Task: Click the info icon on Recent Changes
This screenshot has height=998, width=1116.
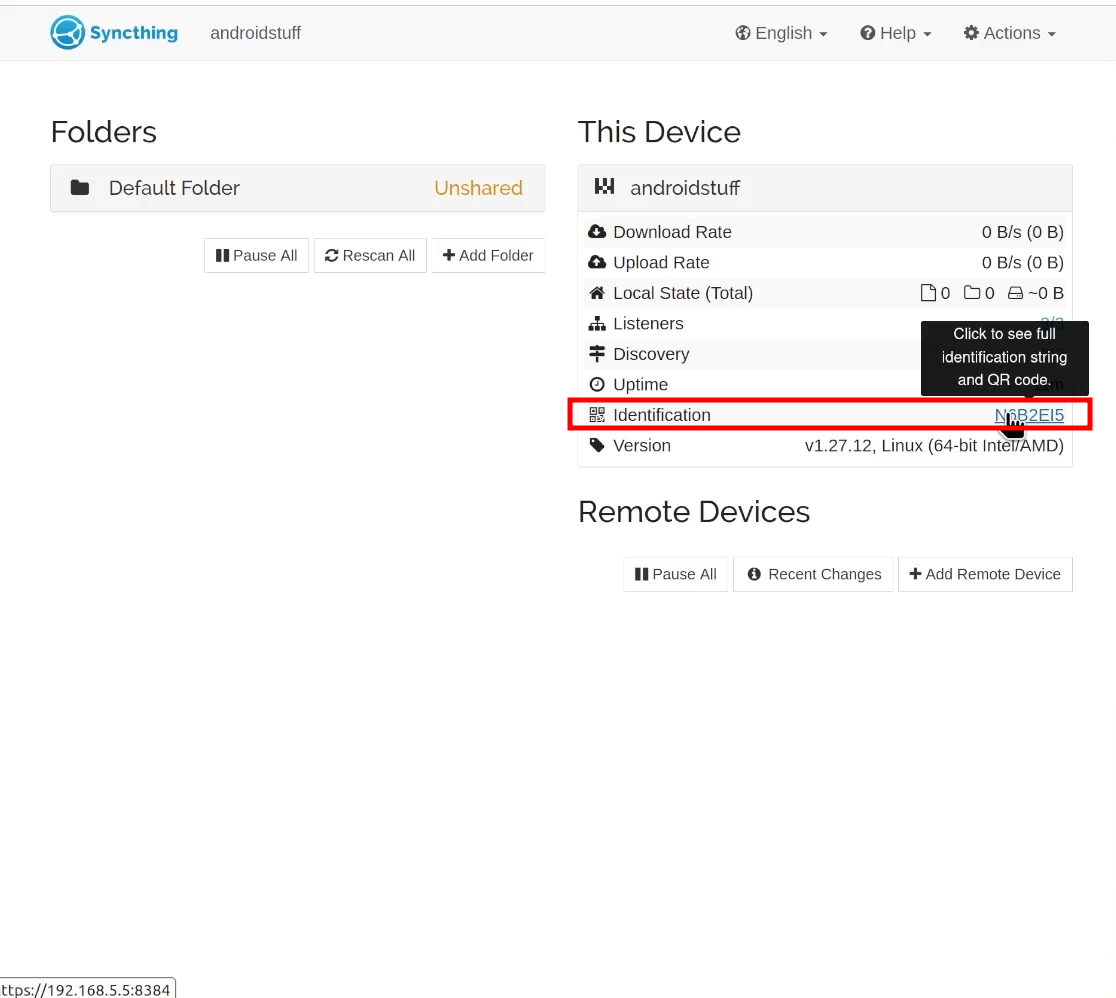Action: [754, 574]
